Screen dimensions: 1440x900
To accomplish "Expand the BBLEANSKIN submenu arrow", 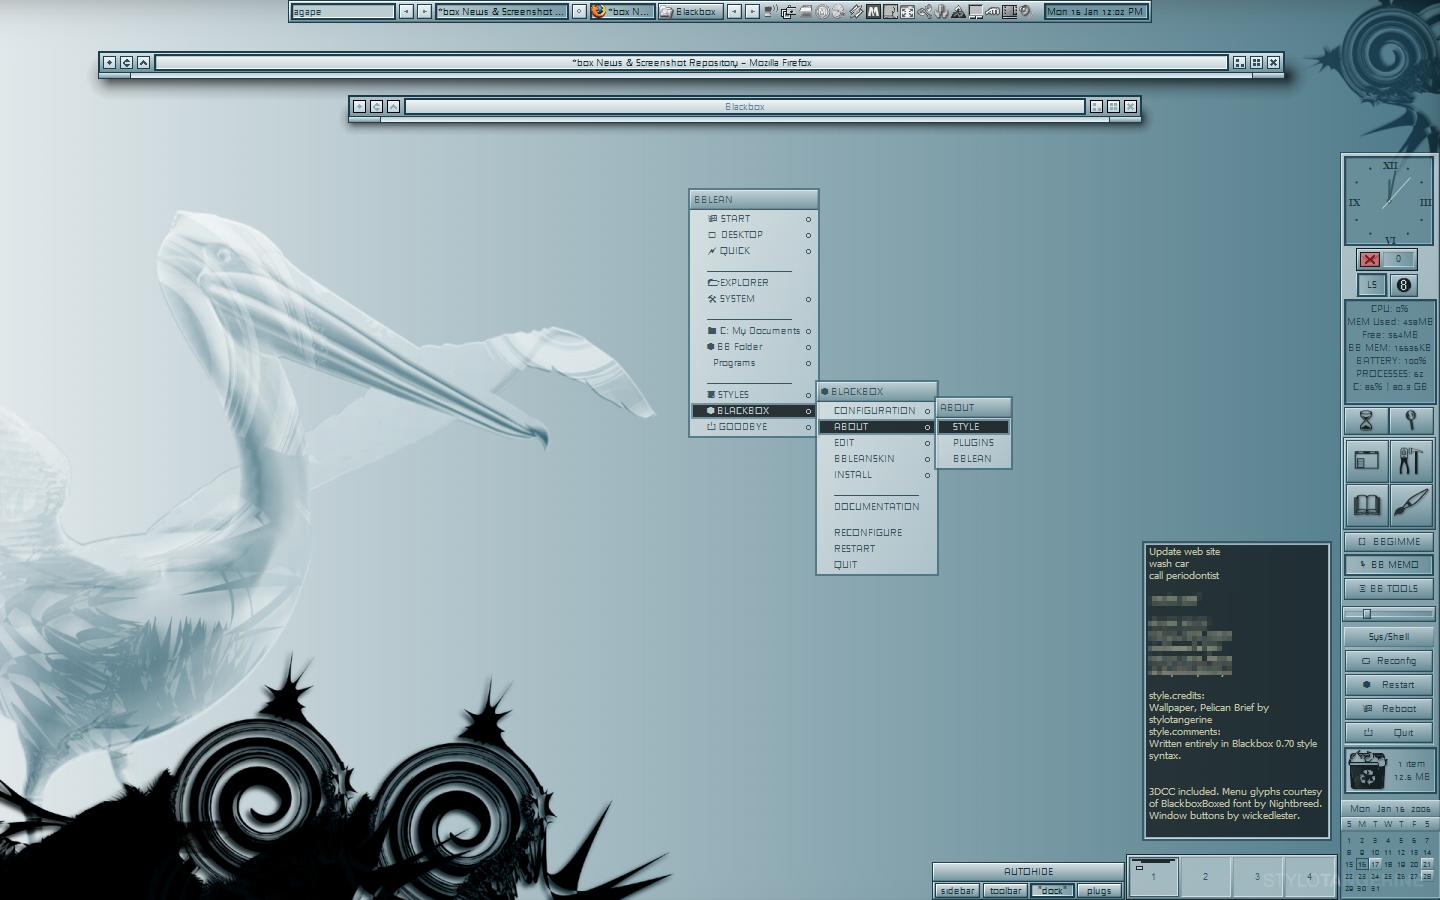I will tap(927, 459).
